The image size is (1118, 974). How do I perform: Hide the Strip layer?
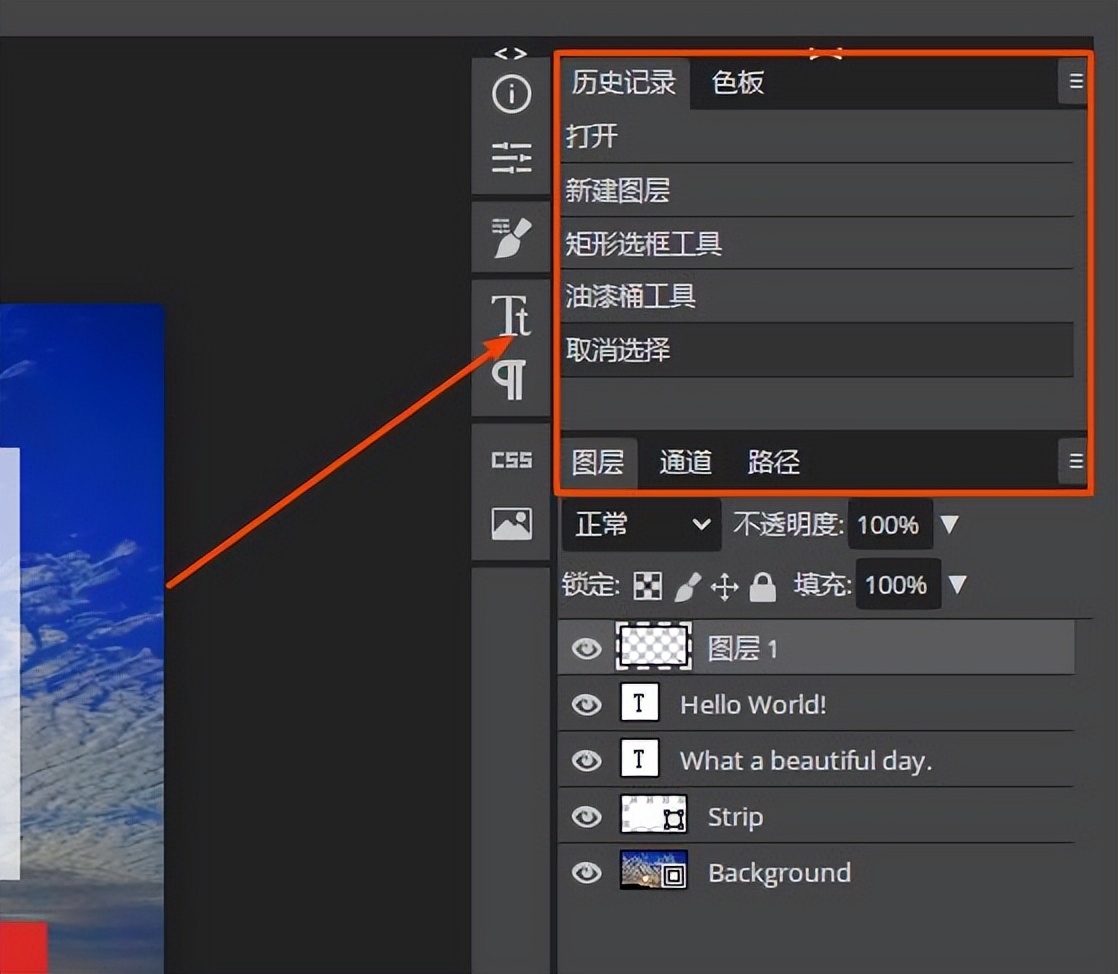585,815
